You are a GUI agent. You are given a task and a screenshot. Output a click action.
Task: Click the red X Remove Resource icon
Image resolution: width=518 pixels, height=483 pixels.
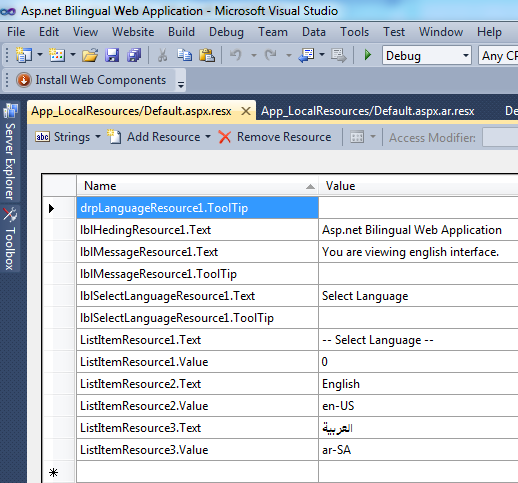point(225,137)
